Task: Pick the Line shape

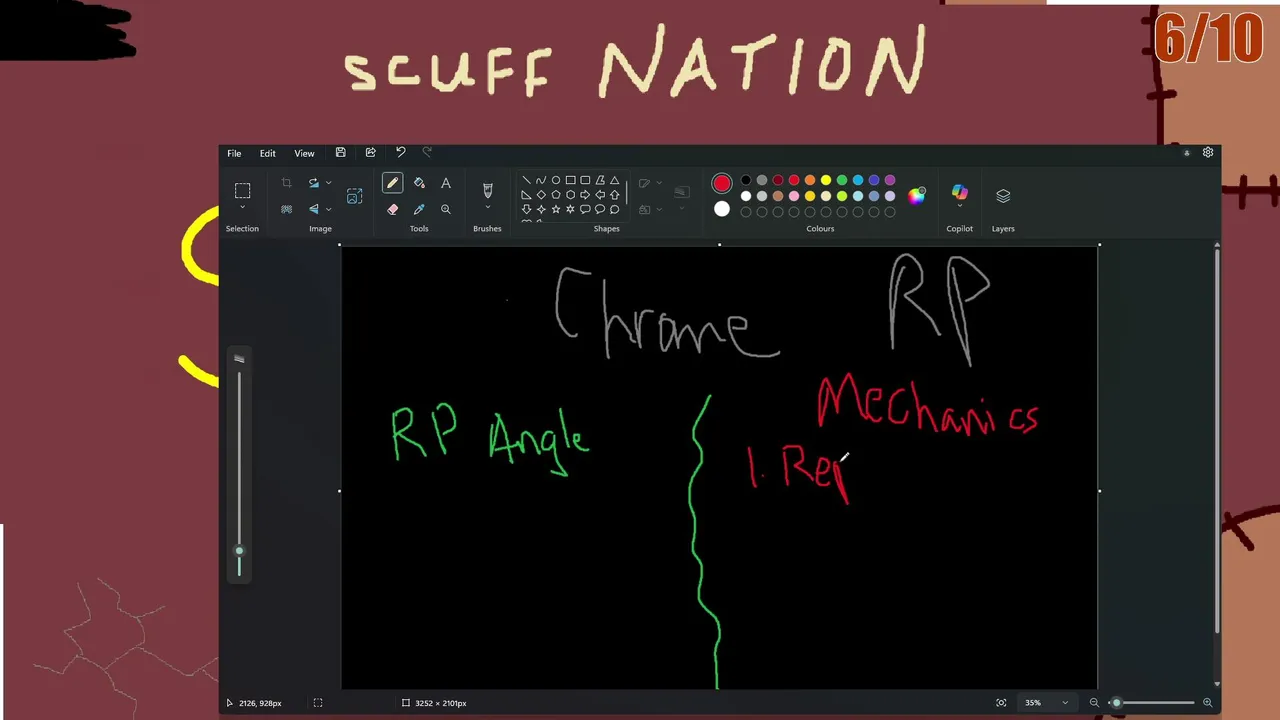Action: point(526,181)
